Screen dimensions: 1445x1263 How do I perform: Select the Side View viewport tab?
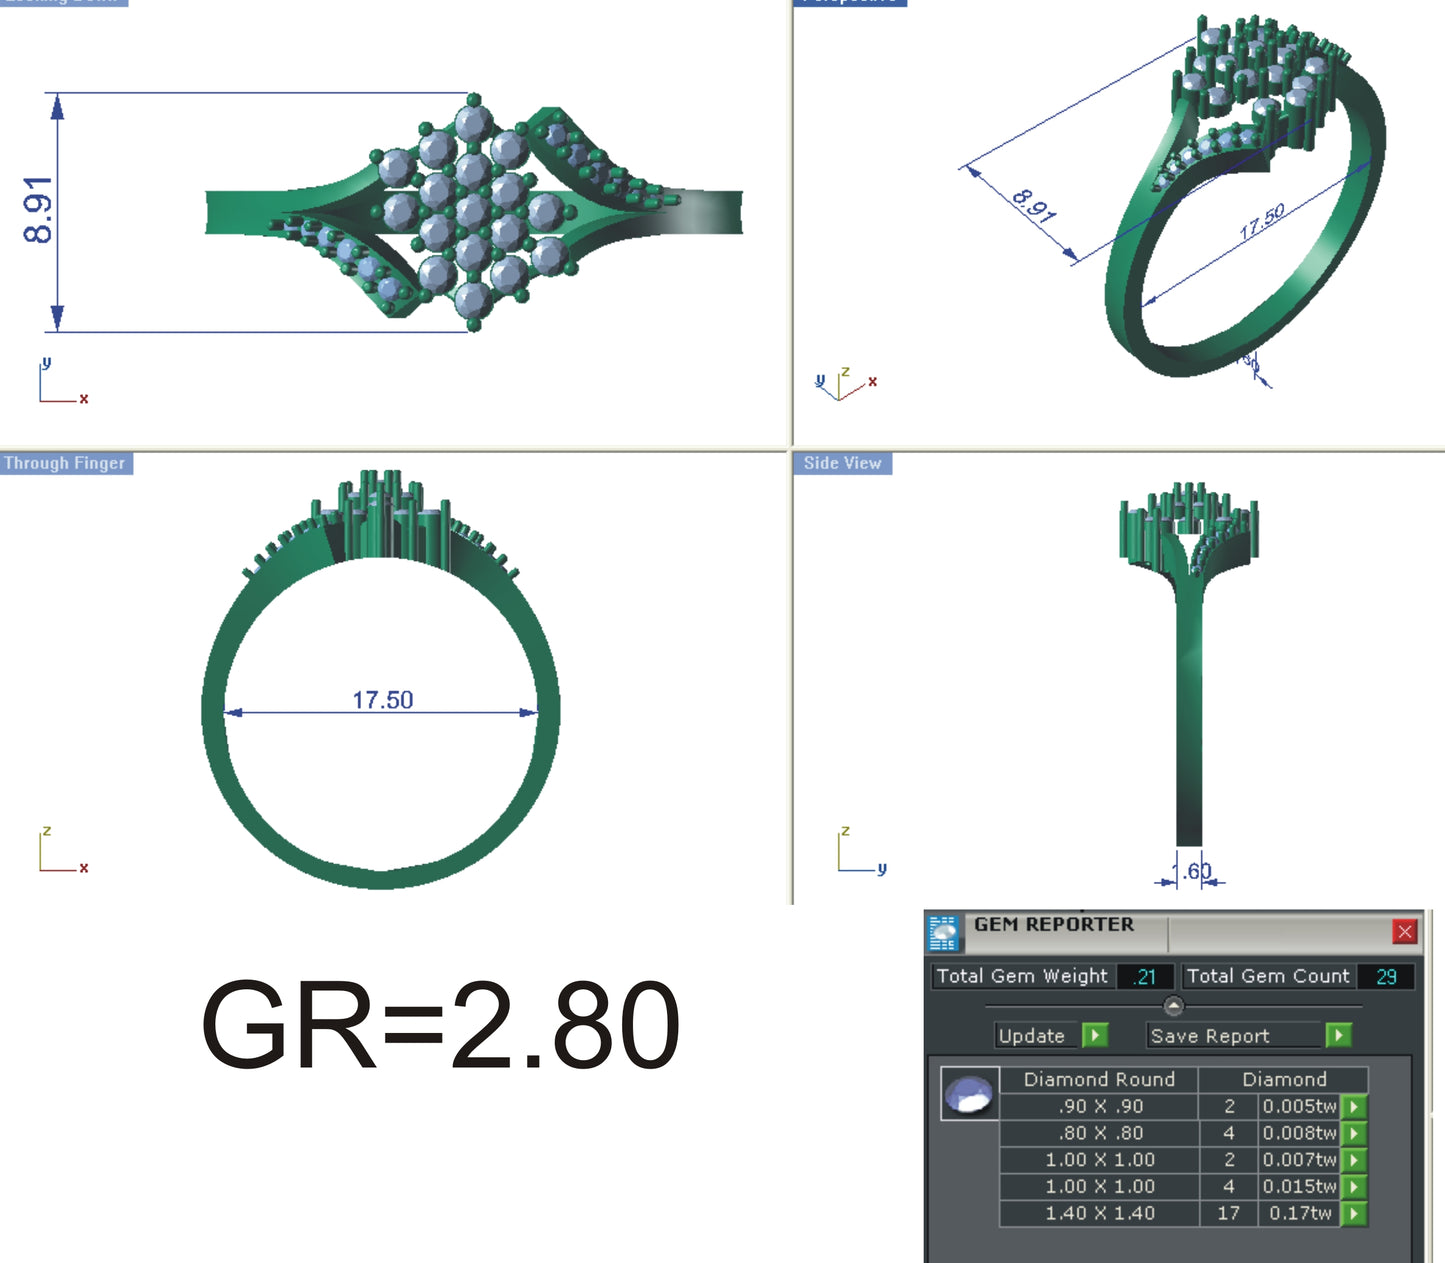[x=841, y=463]
